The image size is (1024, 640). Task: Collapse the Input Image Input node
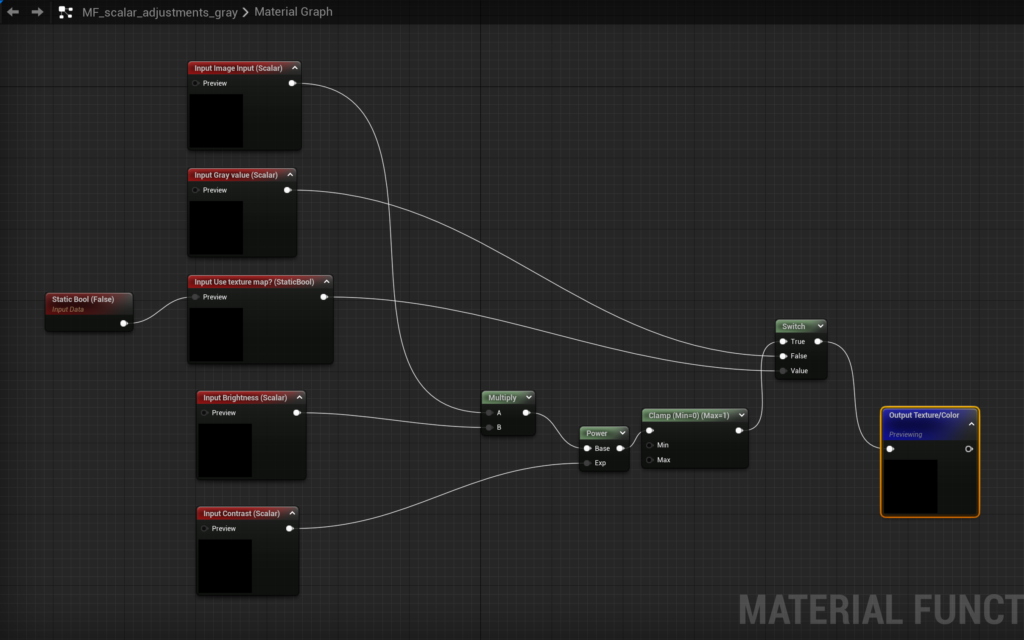(294, 68)
